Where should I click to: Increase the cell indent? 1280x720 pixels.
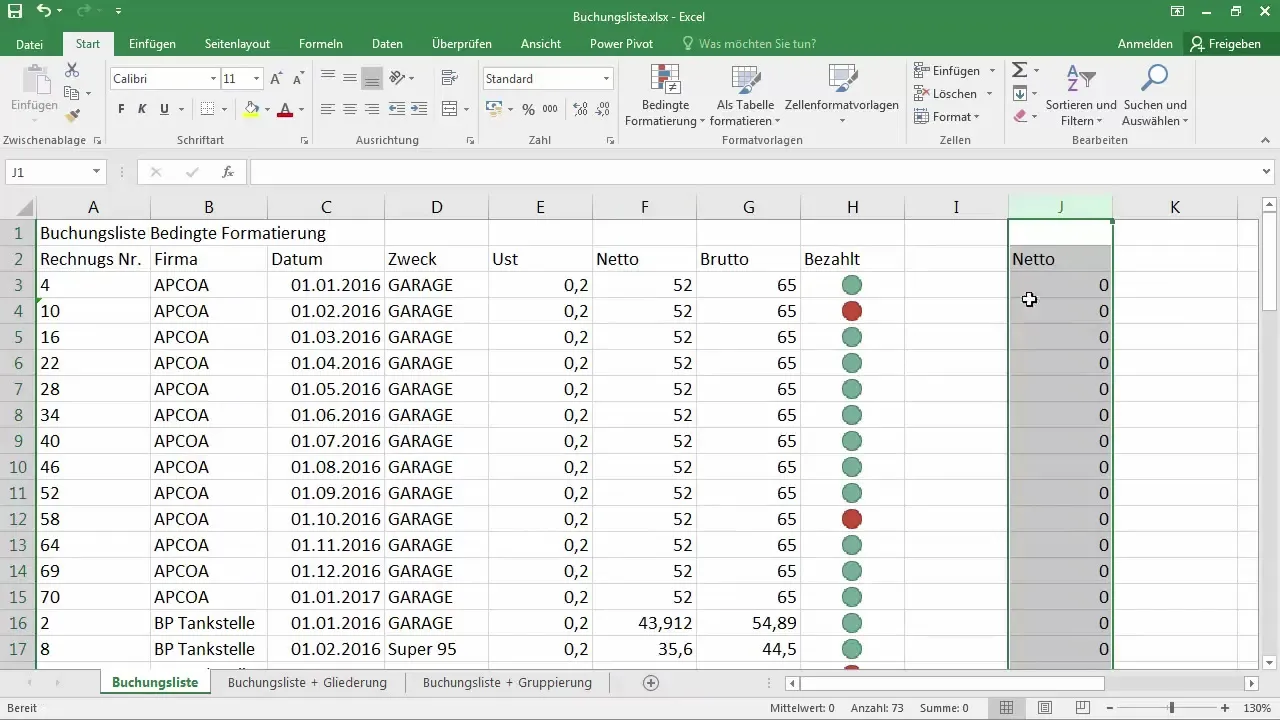pos(420,109)
